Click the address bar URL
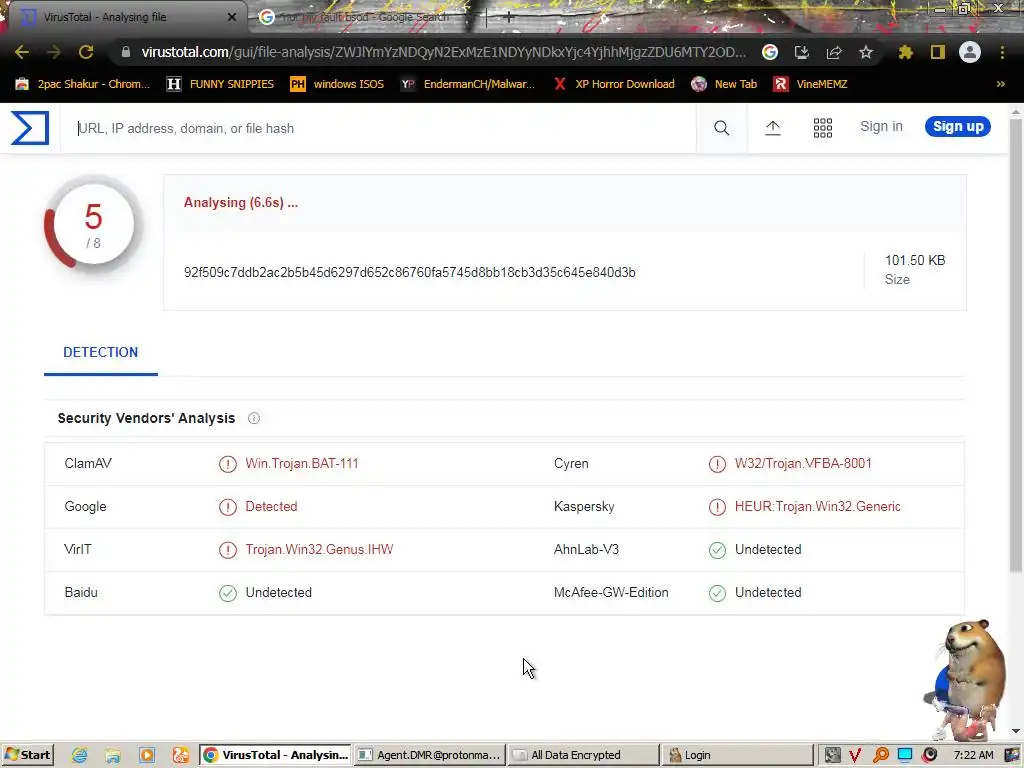Image resolution: width=1024 pixels, height=768 pixels. click(443, 52)
